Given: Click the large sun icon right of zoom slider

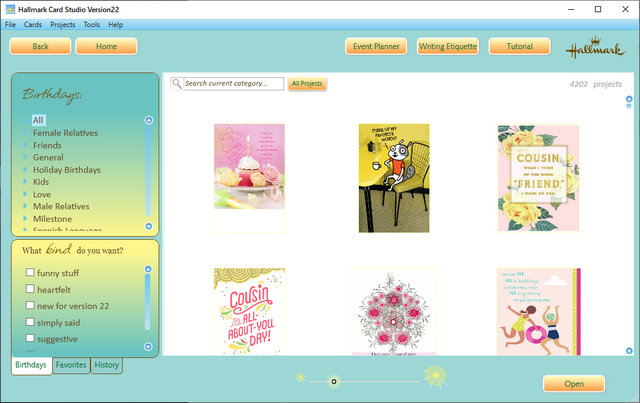Looking at the screenshot, I should coord(436,376).
